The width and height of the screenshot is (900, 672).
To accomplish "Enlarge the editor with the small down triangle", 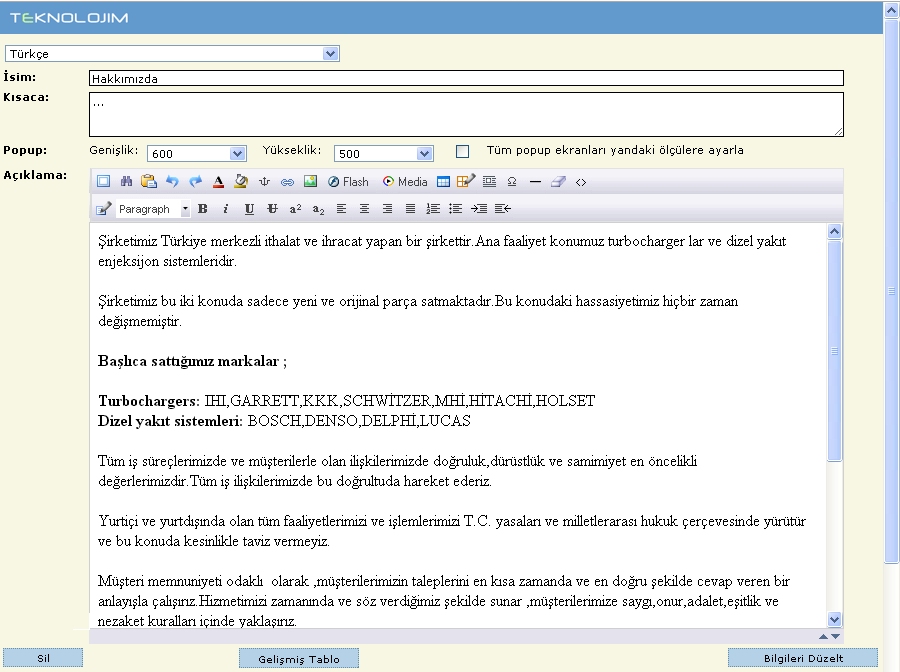I will coord(836,636).
